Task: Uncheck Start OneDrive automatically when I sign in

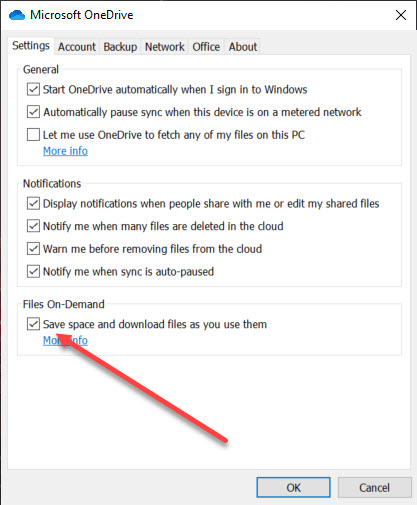Action: (33, 89)
